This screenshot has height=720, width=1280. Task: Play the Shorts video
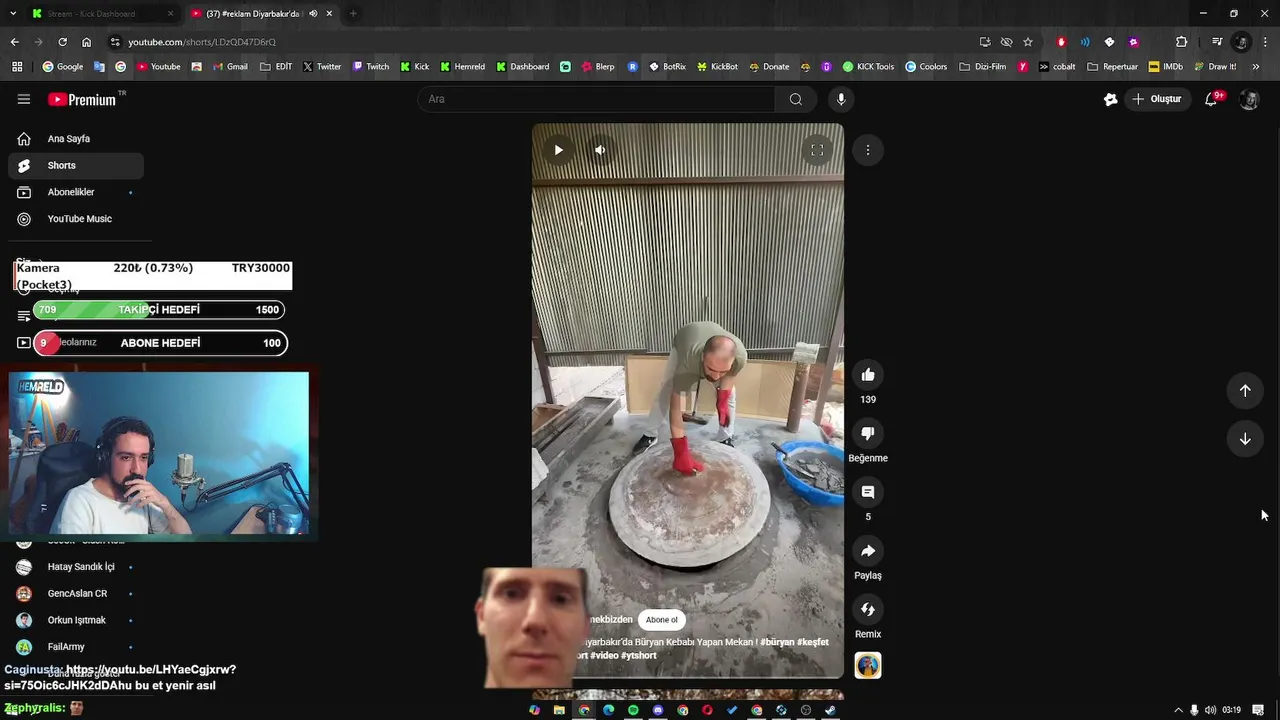point(558,150)
